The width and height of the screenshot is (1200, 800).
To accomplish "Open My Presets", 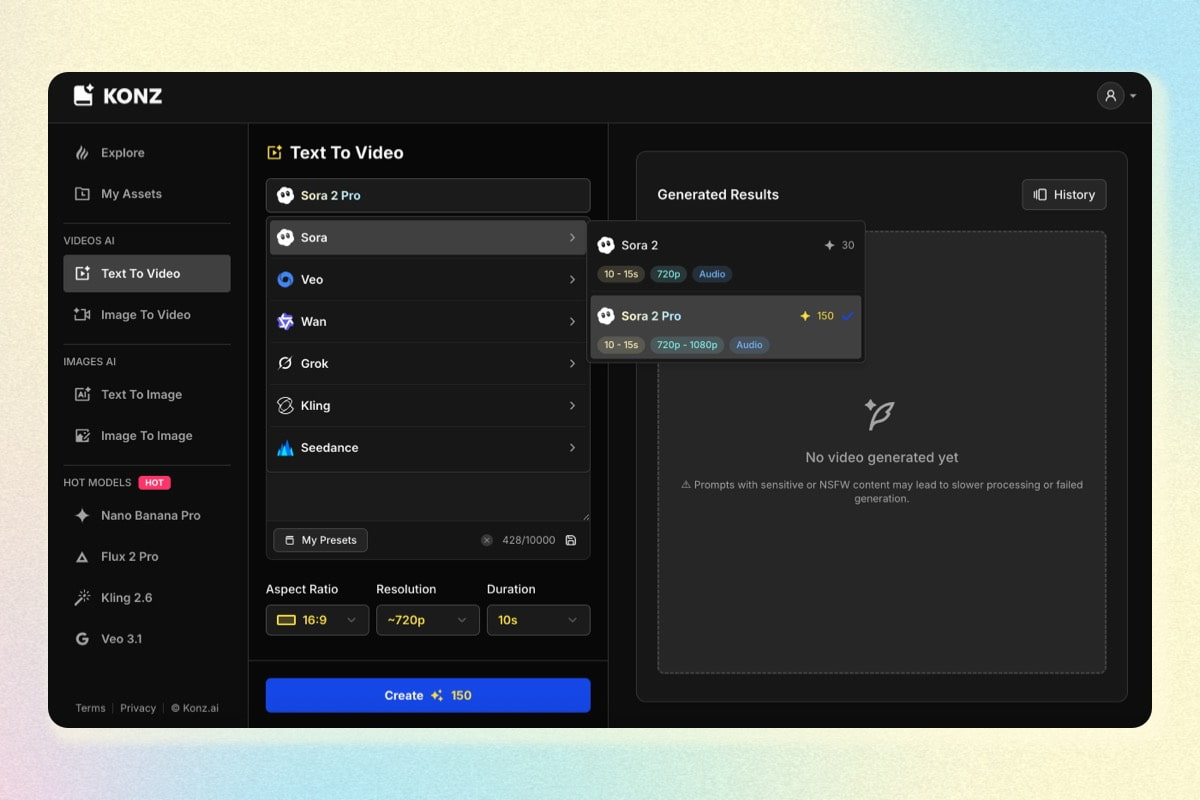I will tap(321, 540).
